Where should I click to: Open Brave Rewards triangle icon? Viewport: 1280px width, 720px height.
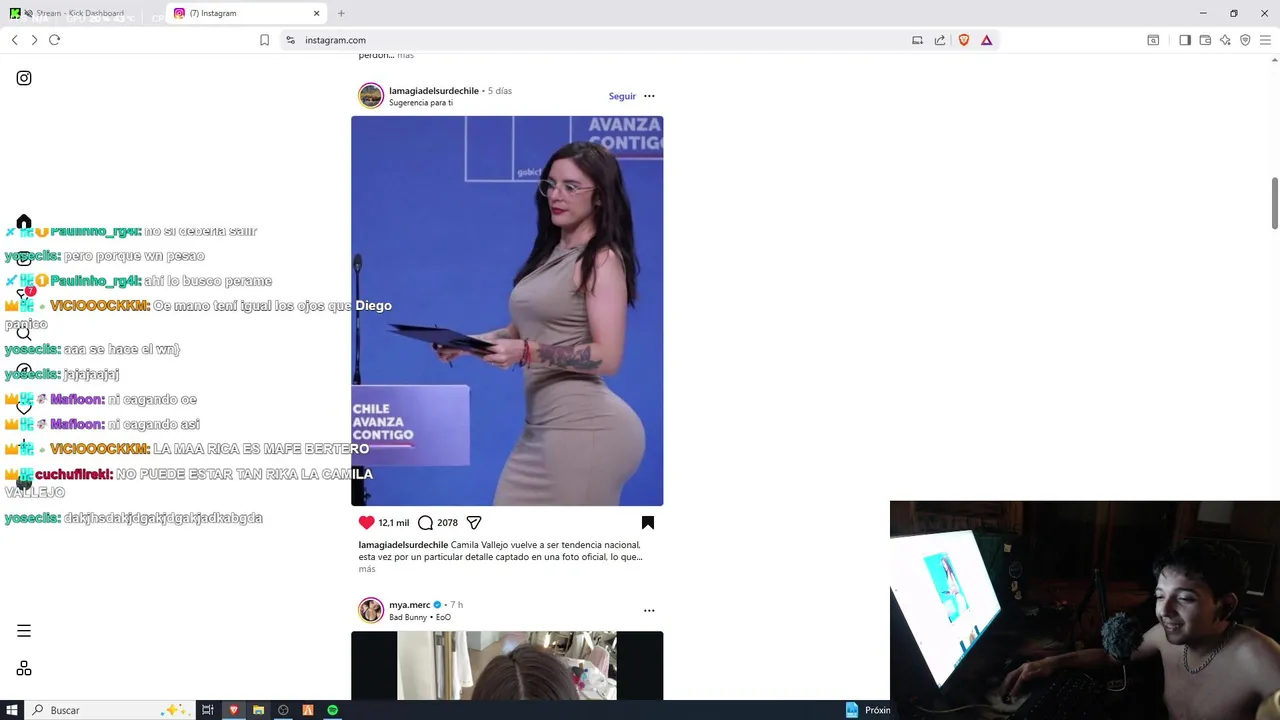coord(986,40)
